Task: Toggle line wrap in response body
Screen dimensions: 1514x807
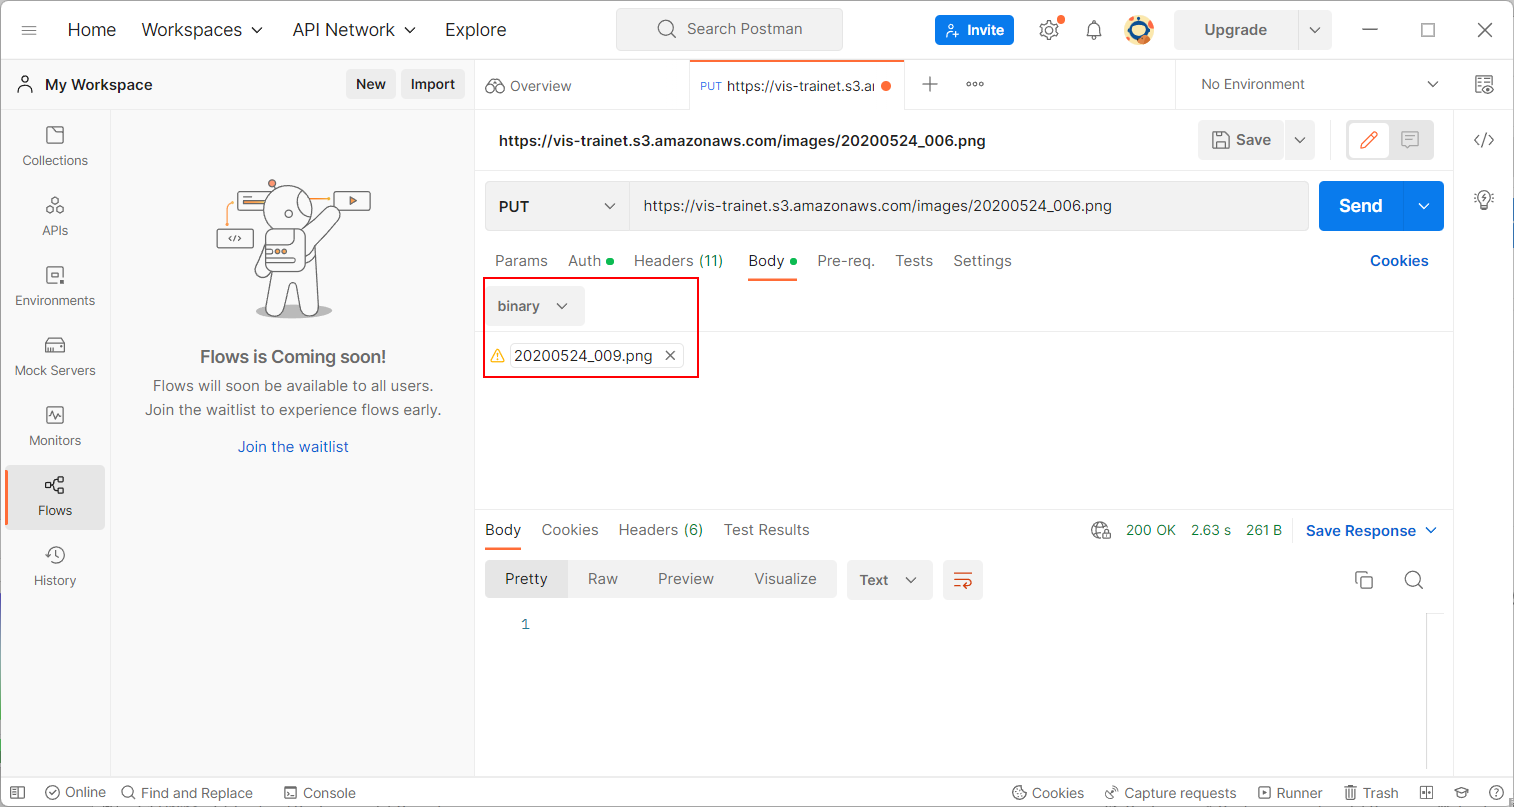Action: click(x=963, y=580)
